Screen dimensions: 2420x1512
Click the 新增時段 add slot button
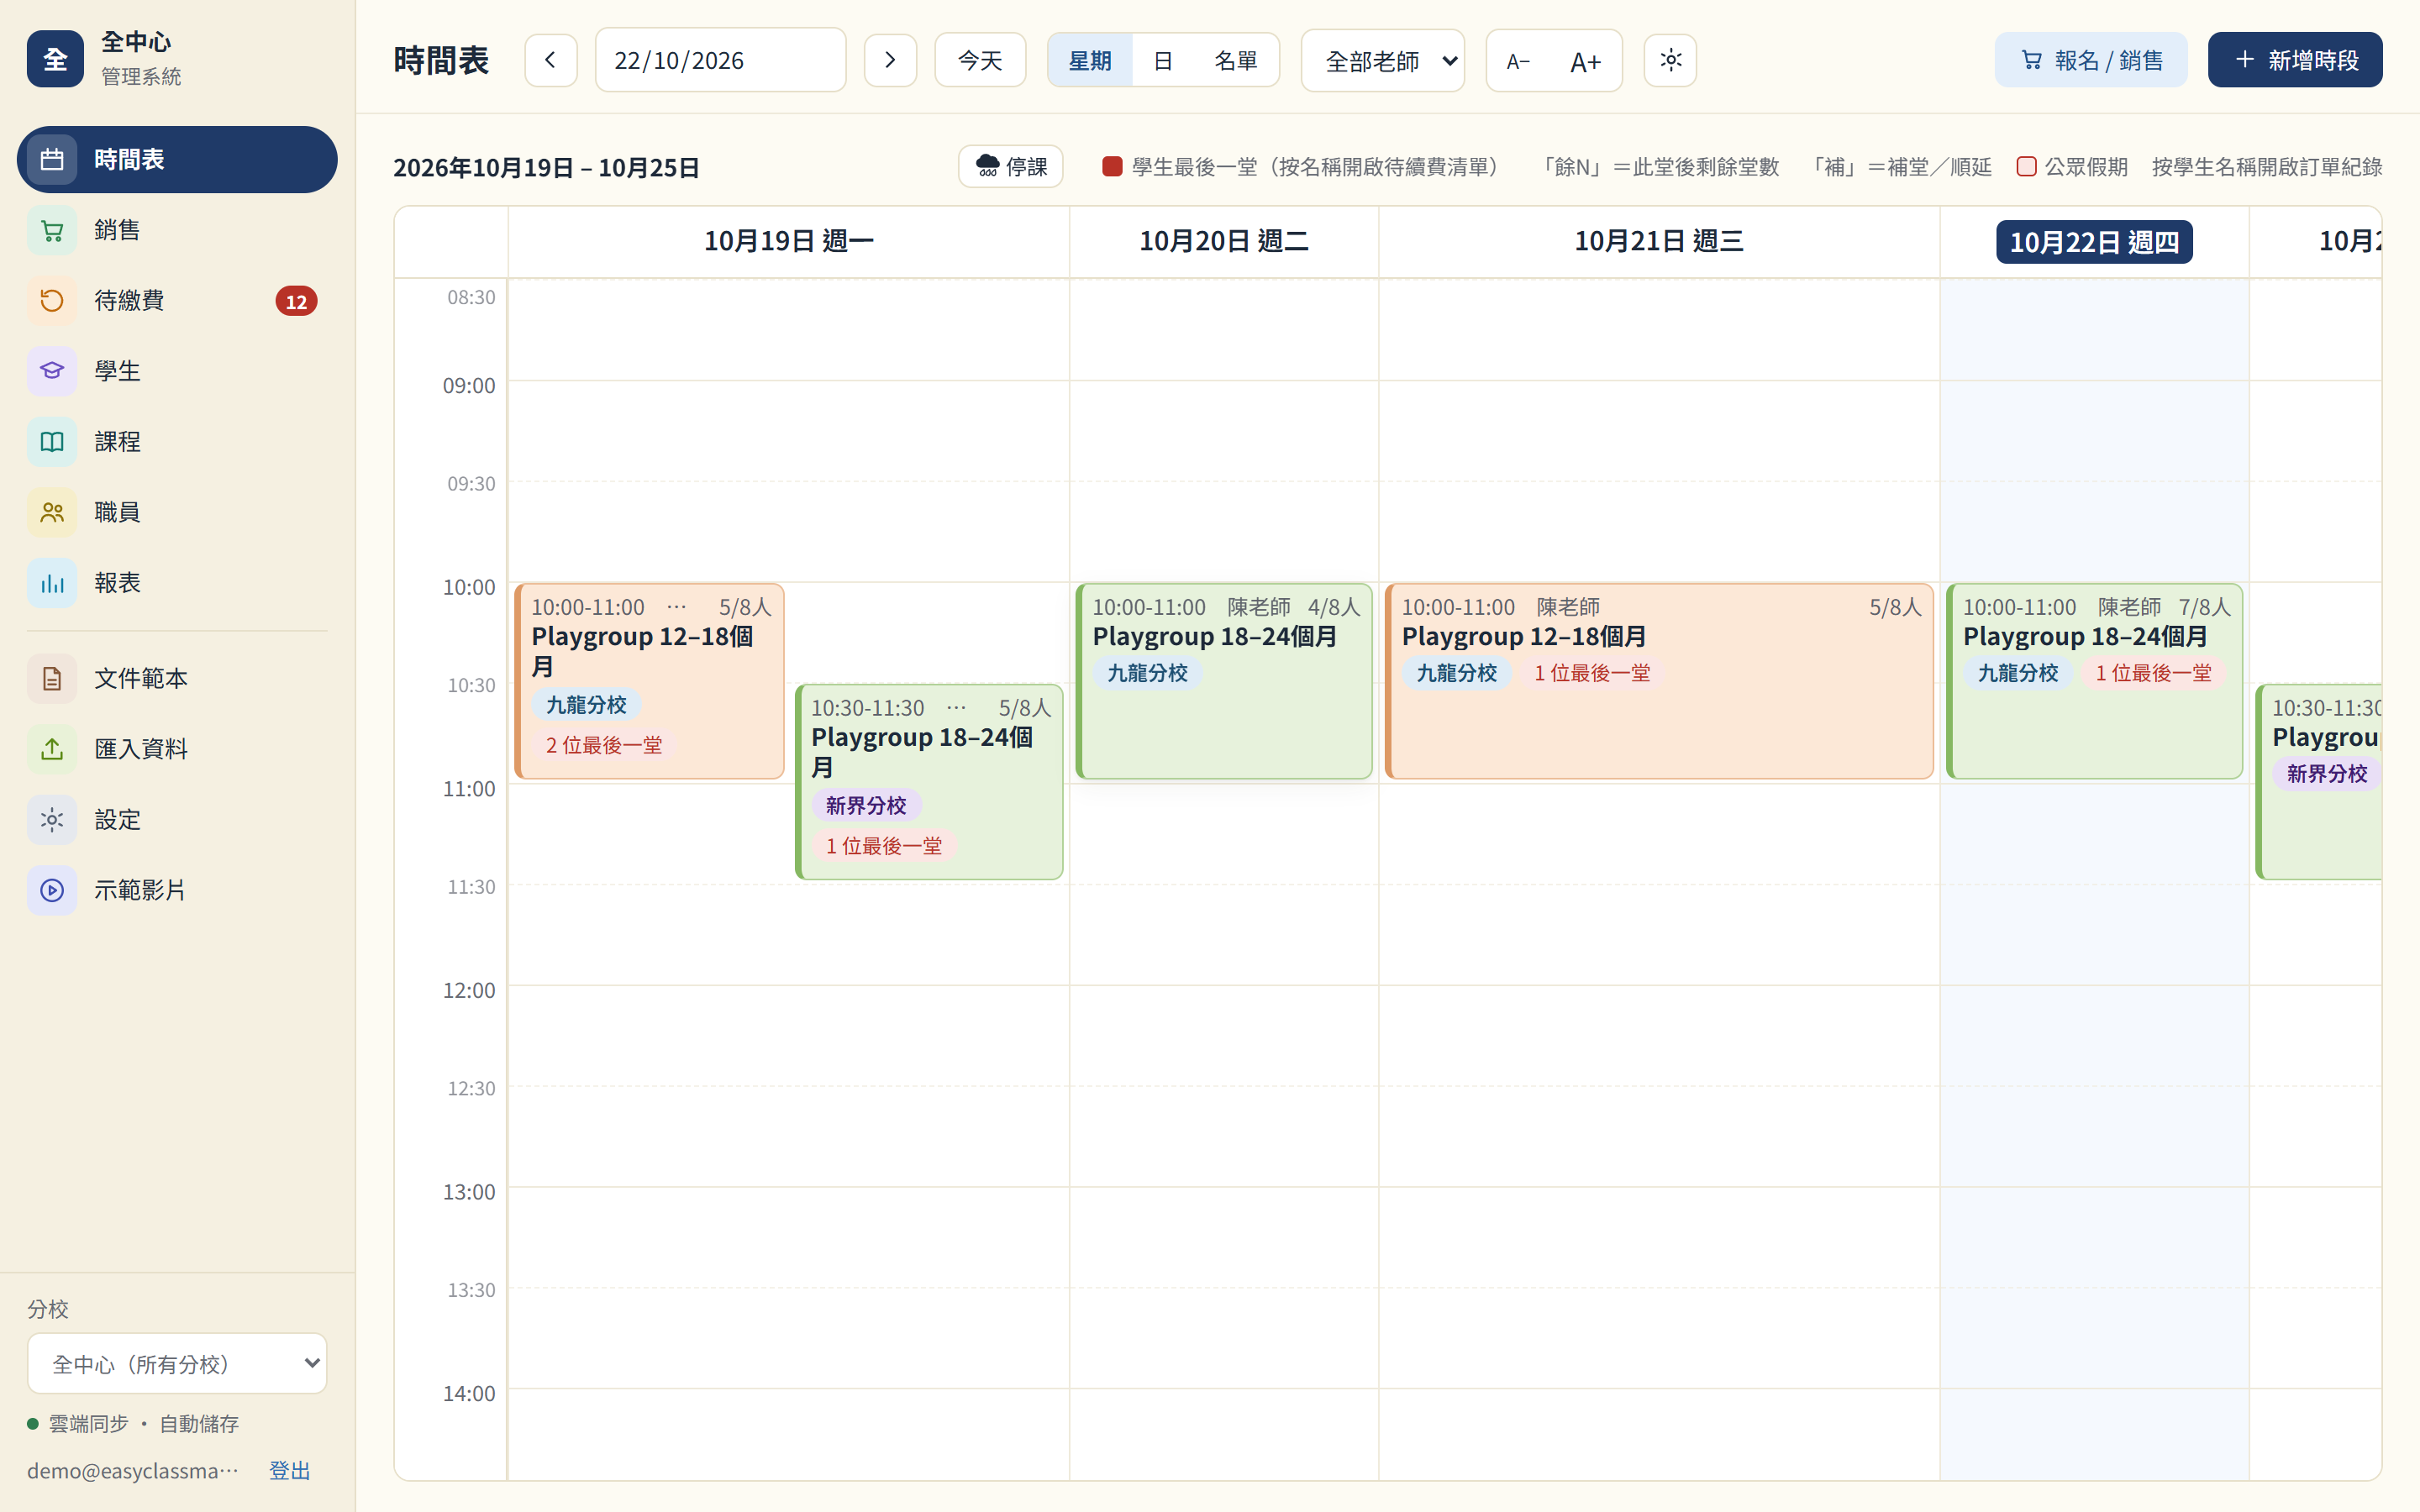tap(2295, 60)
